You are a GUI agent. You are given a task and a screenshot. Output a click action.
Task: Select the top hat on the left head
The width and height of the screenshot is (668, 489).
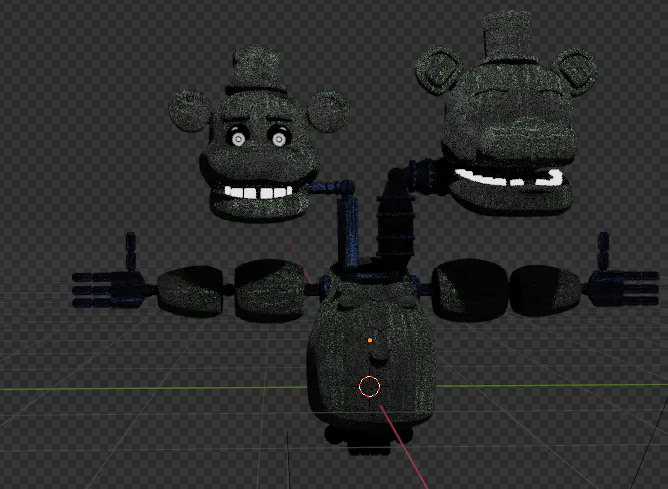[x=256, y=70]
